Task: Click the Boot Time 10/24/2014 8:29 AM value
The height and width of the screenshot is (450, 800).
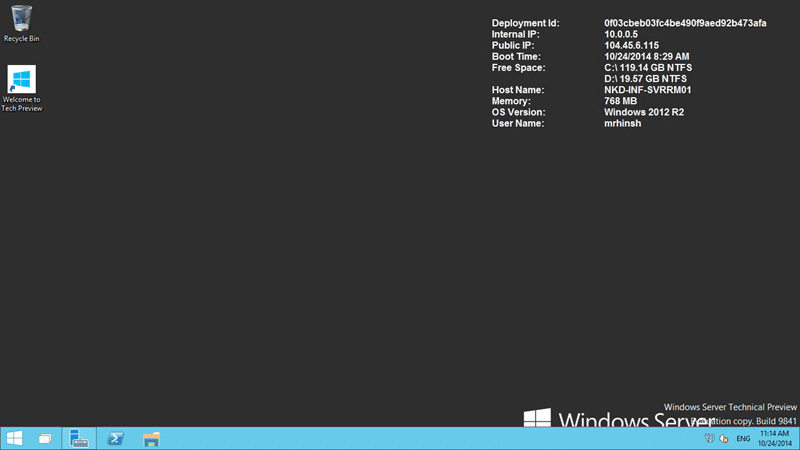Action: point(646,57)
